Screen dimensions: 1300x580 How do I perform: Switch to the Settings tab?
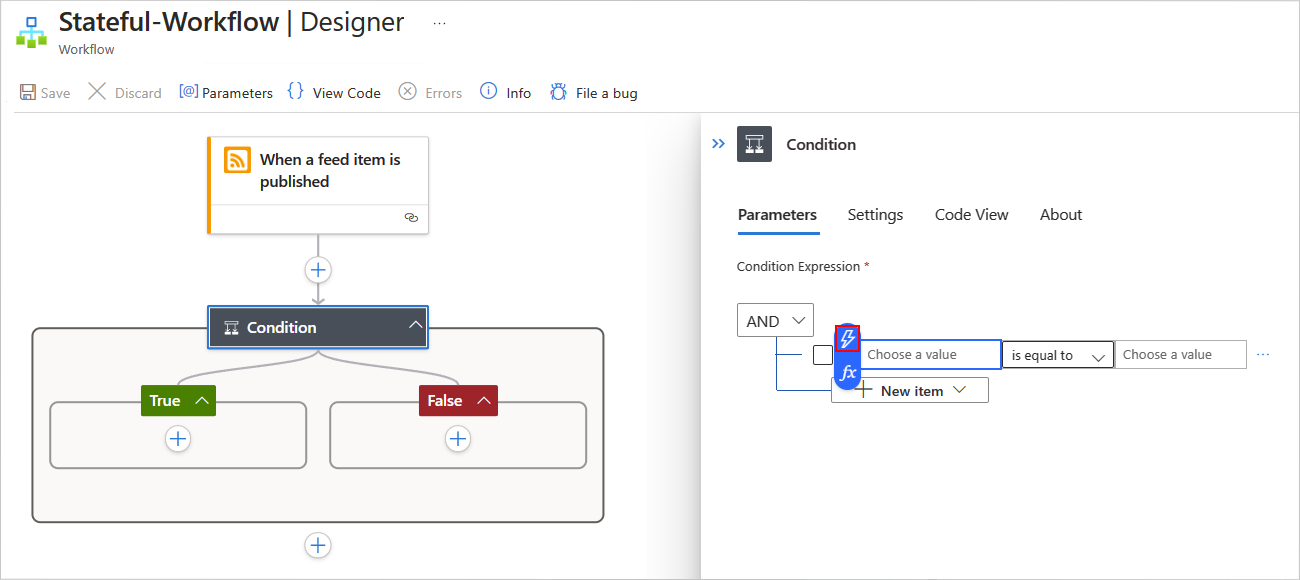tap(875, 214)
